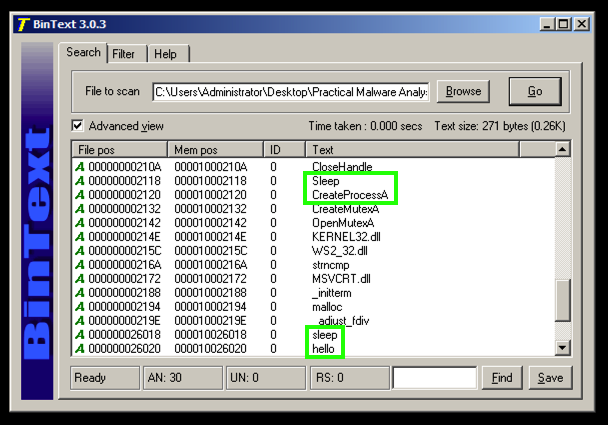Click the Find button
This screenshot has width=608, height=425.
502,378
